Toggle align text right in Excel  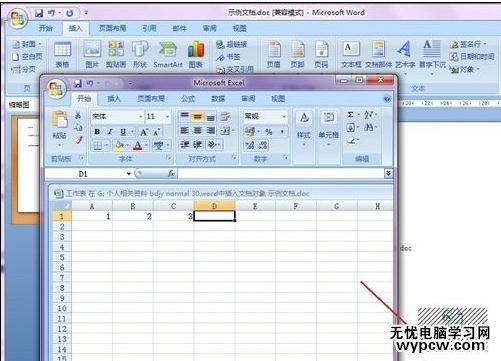(x=211, y=131)
